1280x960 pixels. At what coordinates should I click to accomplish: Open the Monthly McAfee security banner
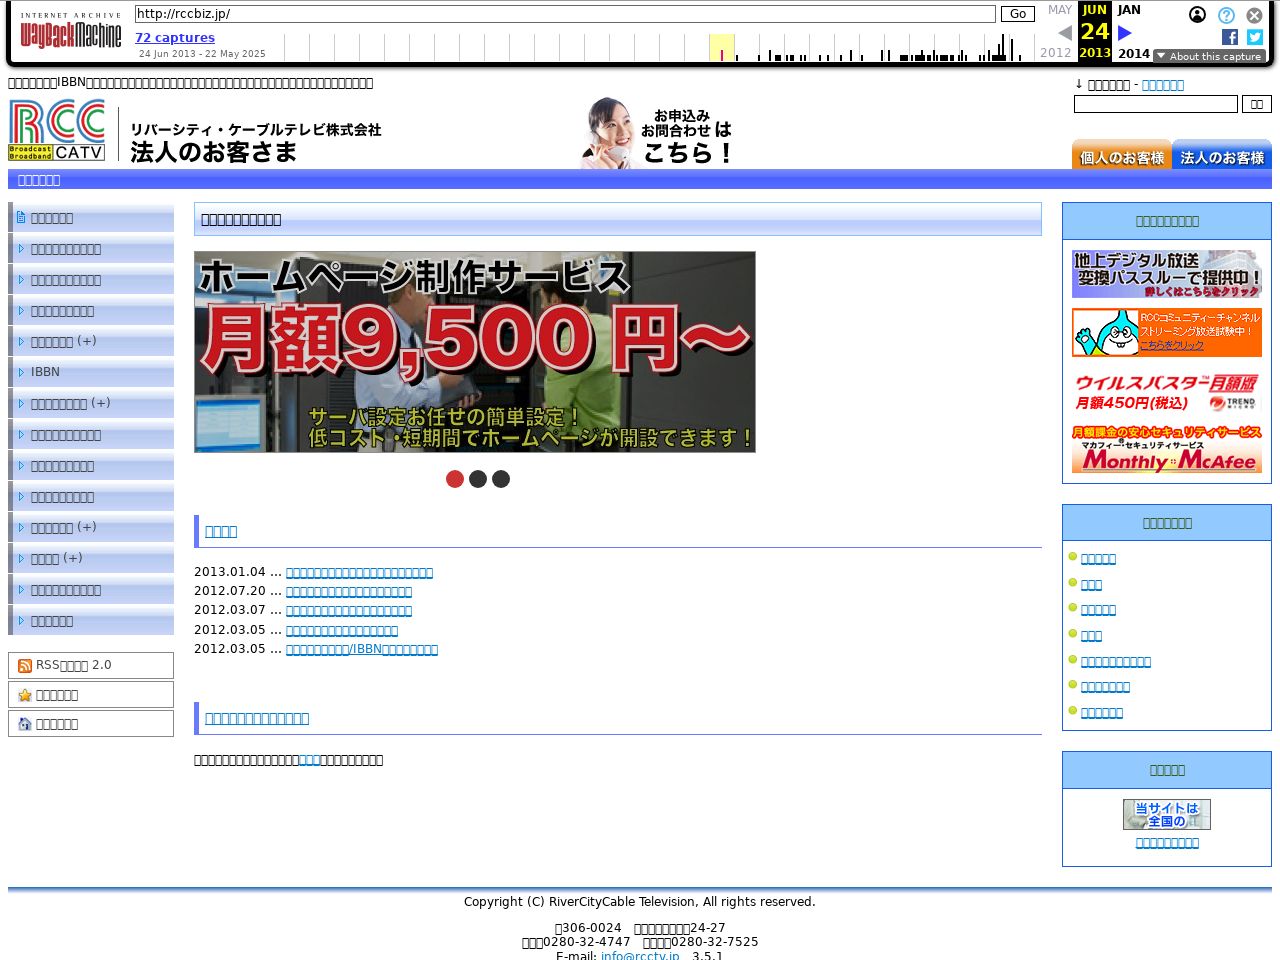pos(1167,449)
